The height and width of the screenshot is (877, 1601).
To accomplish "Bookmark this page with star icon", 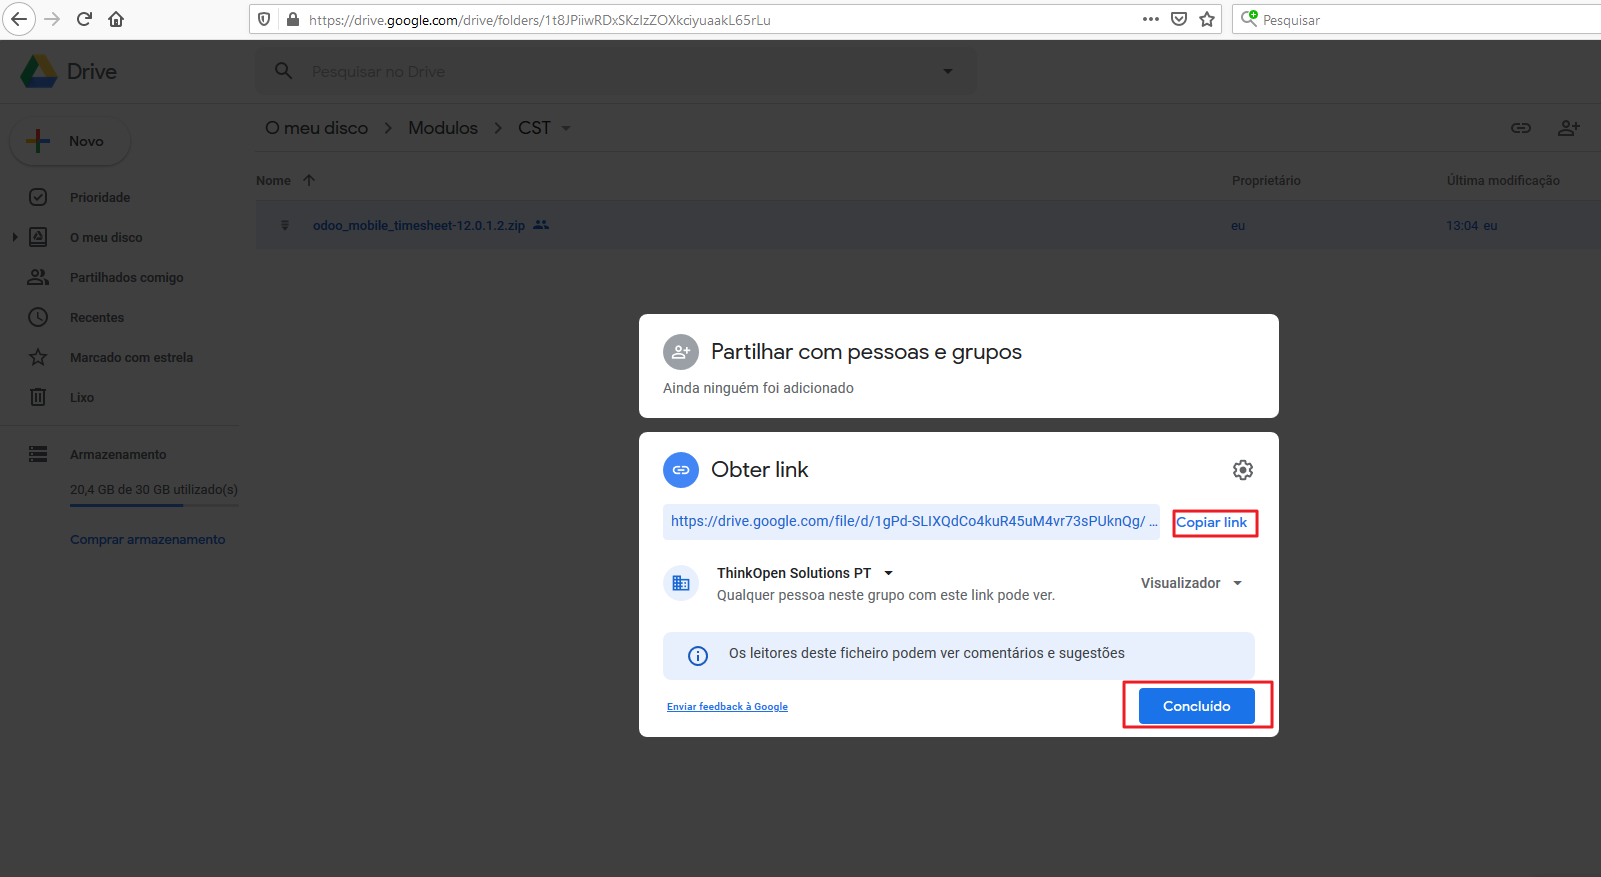I will point(1207,19).
